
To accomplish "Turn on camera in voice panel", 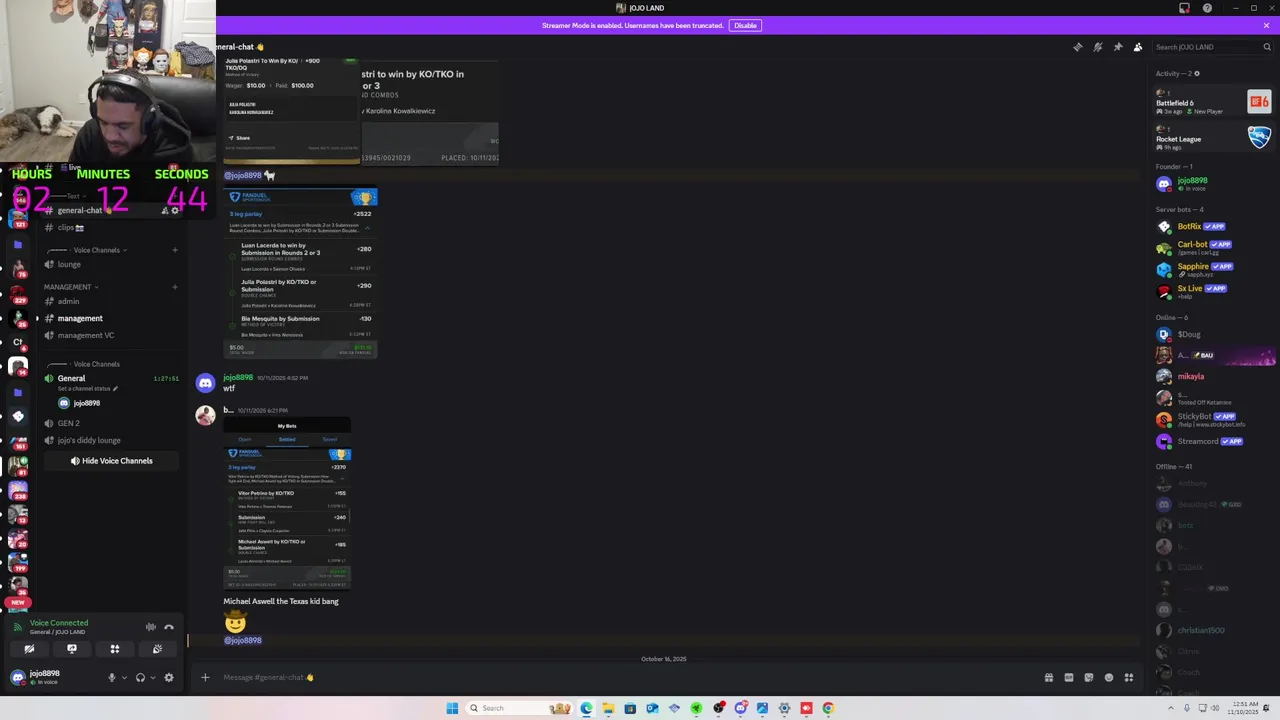I will (x=29, y=649).
